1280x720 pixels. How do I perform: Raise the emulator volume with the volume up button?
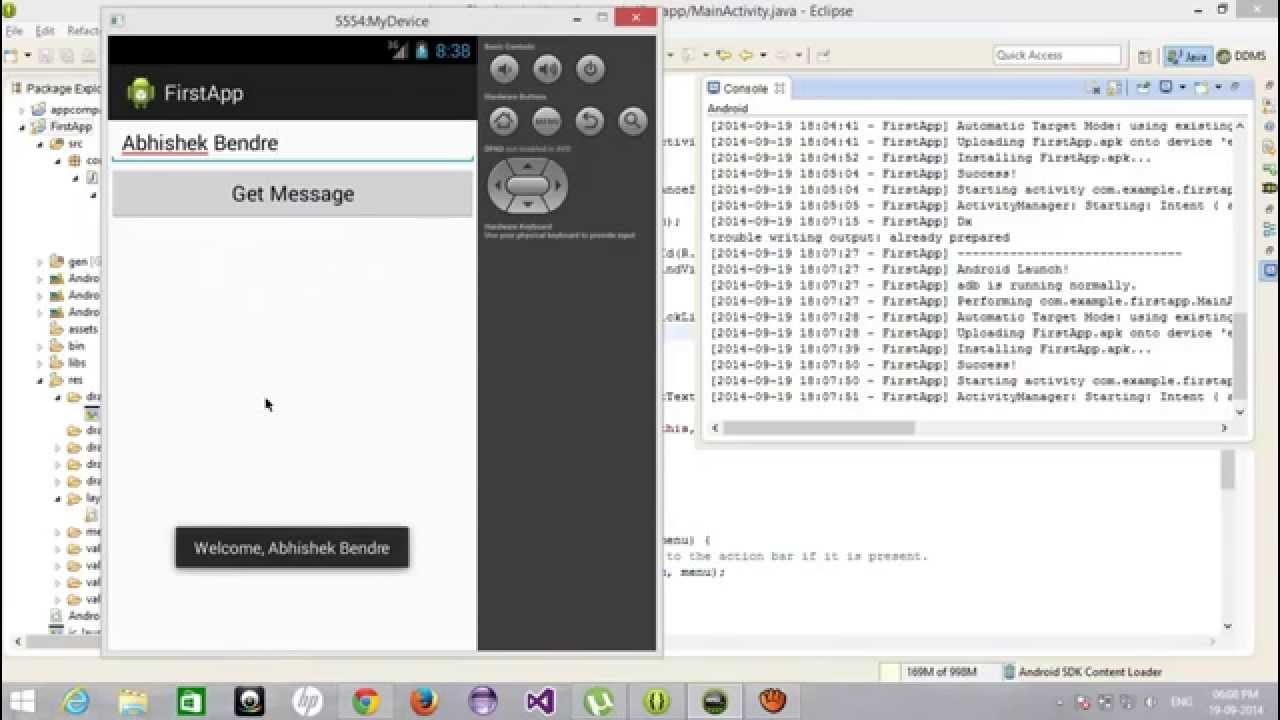(x=547, y=68)
